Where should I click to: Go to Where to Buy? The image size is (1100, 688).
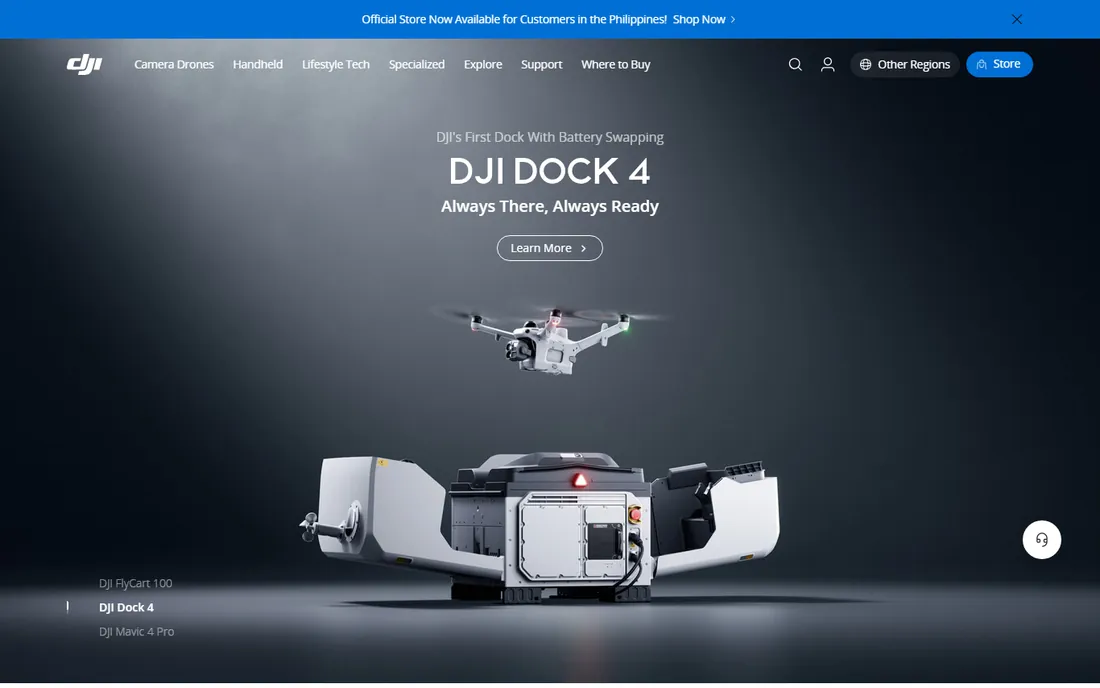pos(615,65)
